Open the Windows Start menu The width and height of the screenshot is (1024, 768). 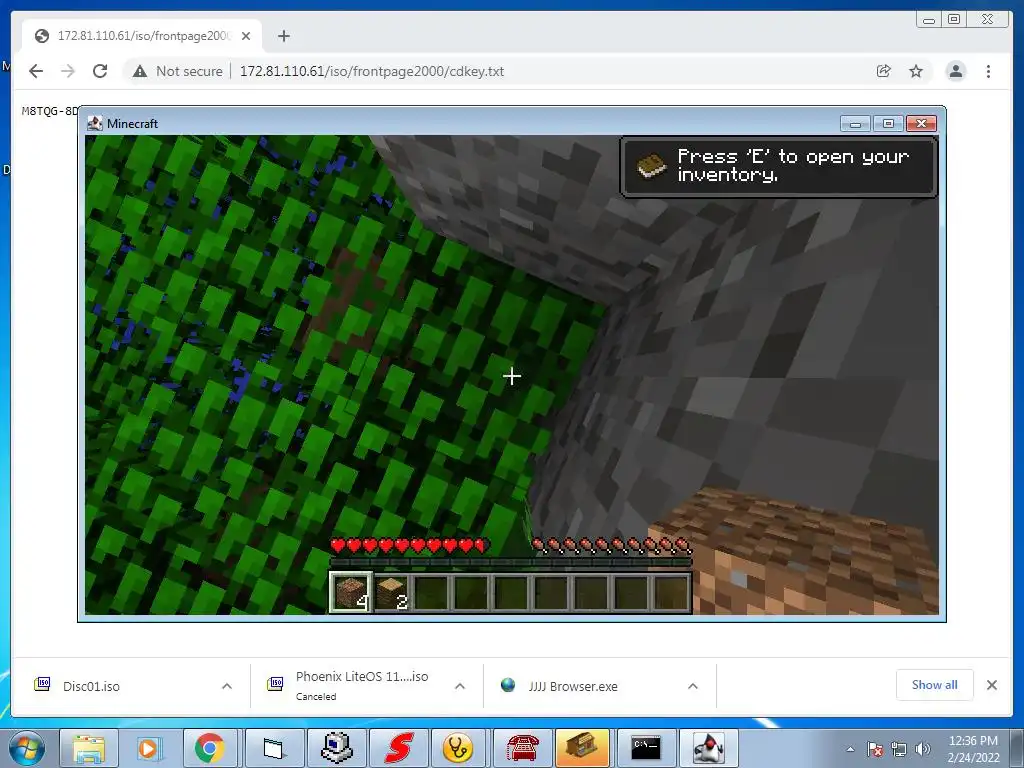(x=27, y=748)
